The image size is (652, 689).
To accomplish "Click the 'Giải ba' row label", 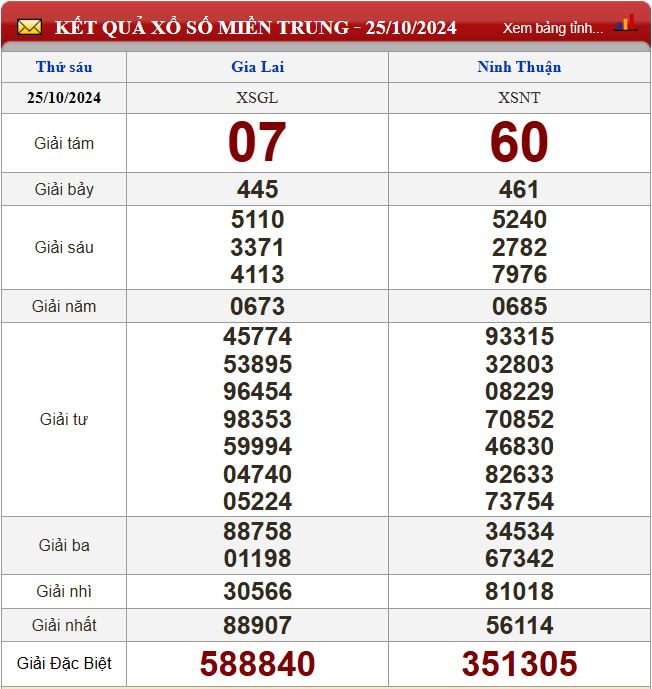I will click(64, 545).
